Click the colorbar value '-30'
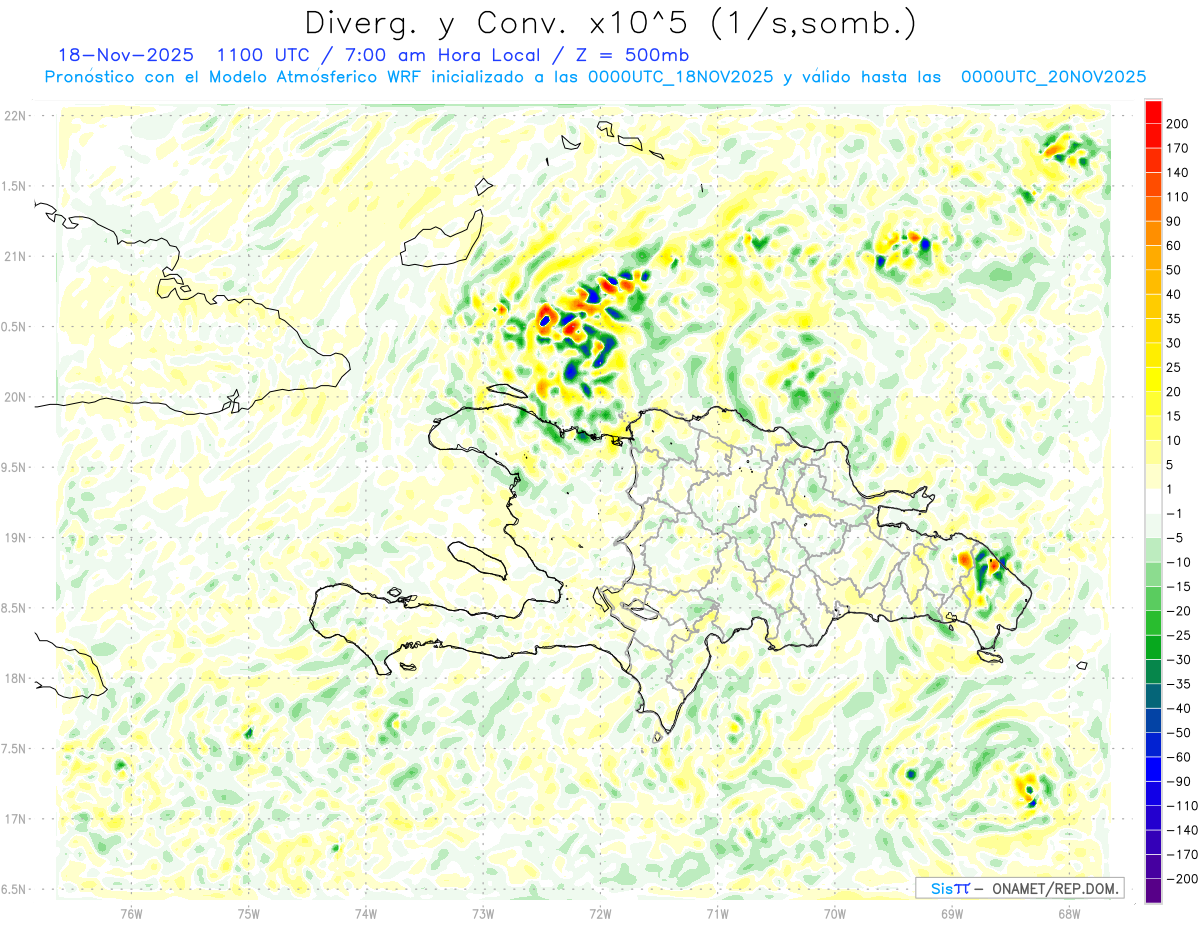1200x927 pixels. pos(1177,660)
